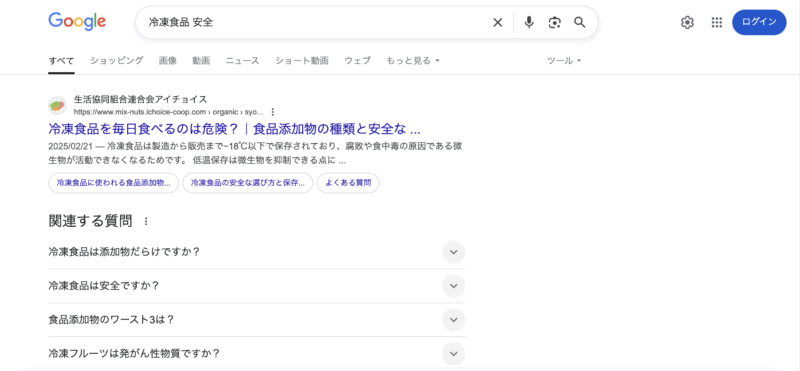Click the magnifying glass search button

click(580, 22)
